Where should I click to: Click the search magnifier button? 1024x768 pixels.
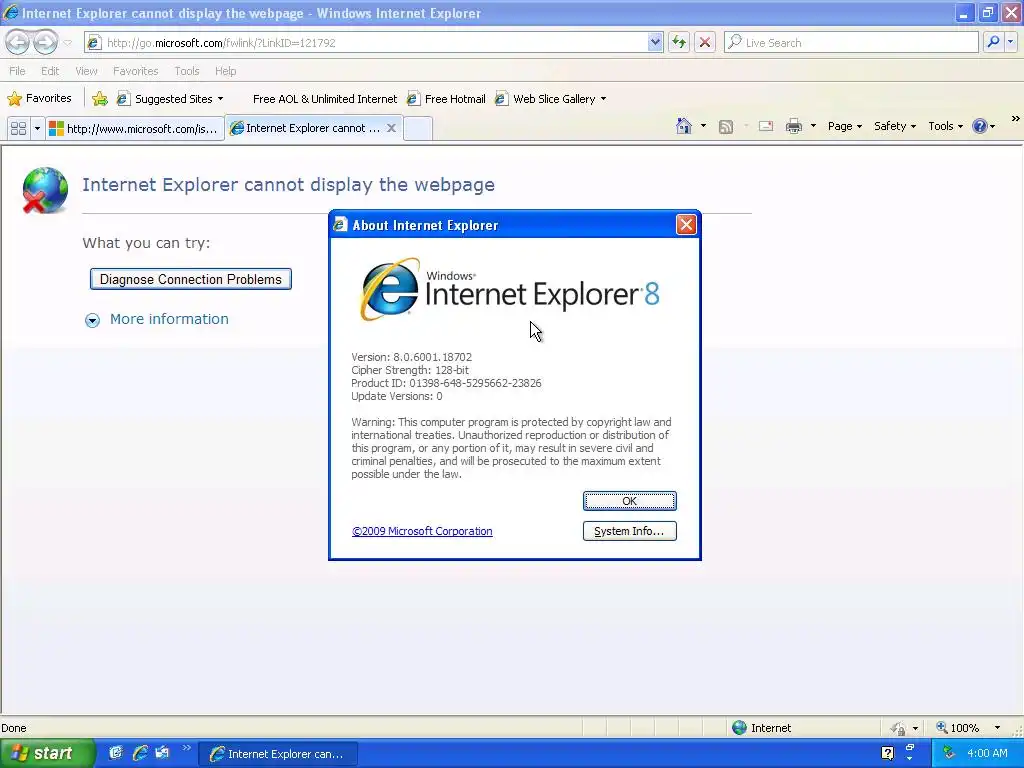[993, 42]
